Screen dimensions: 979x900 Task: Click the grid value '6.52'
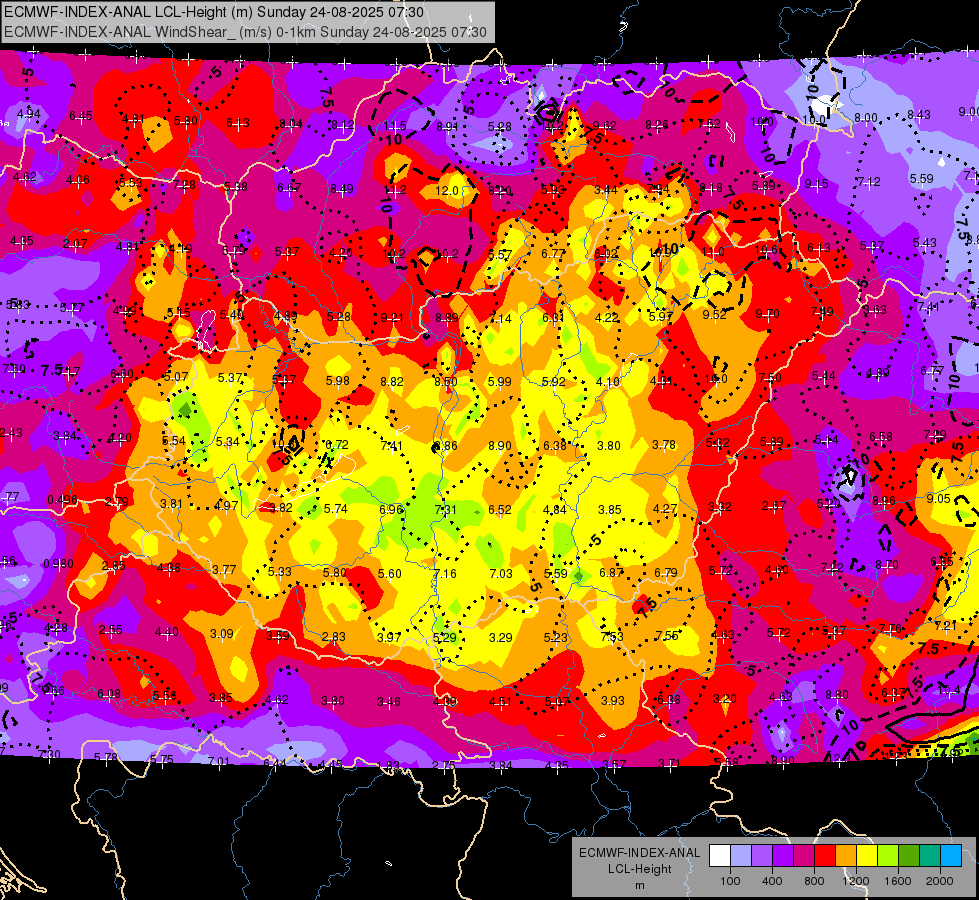click(499, 510)
